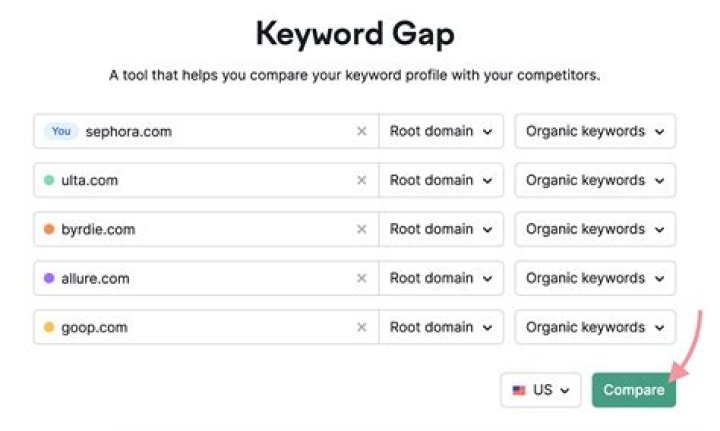
Task: Open the US country selector
Action: (541, 390)
